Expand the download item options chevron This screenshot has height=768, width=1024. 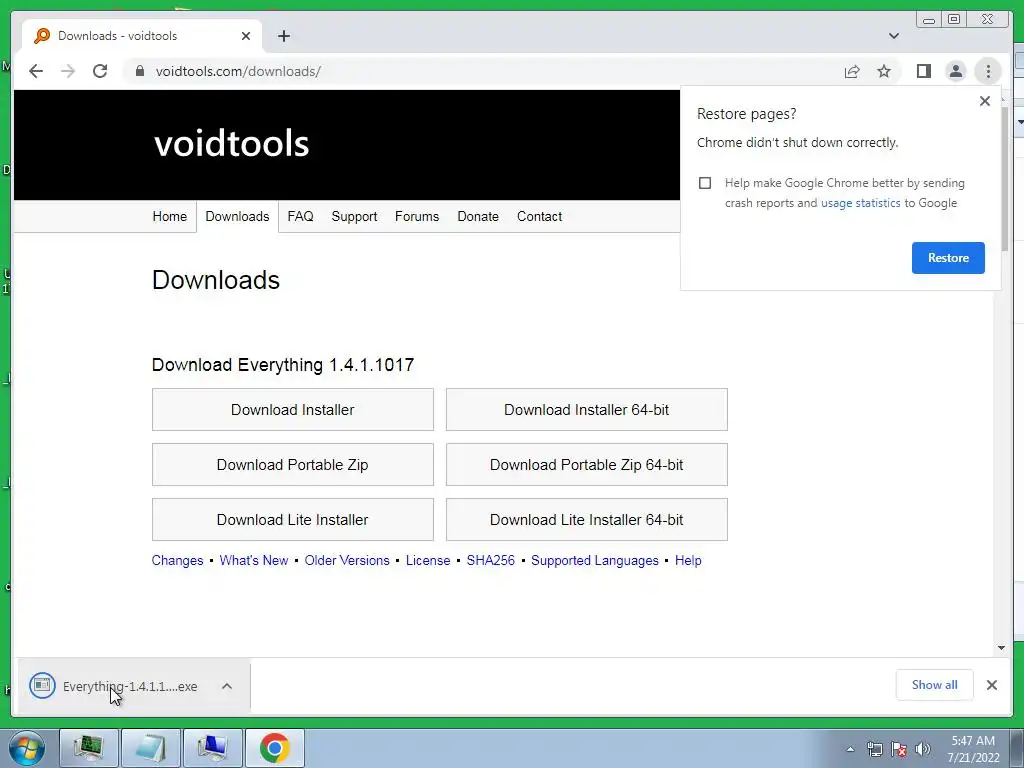tap(227, 686)
